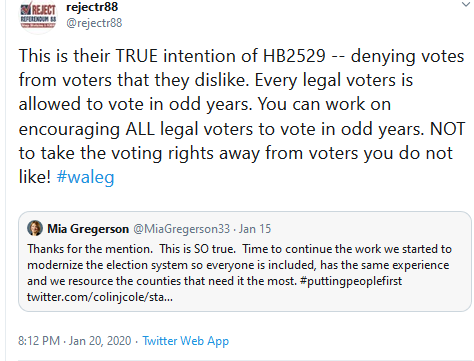The width and height of the screenshot is (474, 361).
Task: Click the Jan 20, 2020 date of the tweet
Action: (100, 341)
